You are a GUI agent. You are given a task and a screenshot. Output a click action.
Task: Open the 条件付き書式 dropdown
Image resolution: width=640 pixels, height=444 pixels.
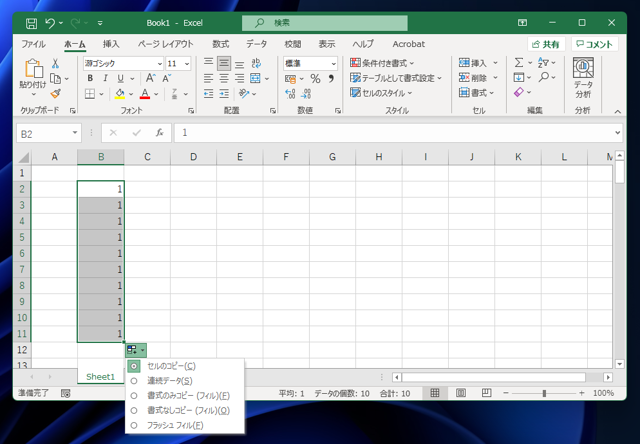pos(382,63)
